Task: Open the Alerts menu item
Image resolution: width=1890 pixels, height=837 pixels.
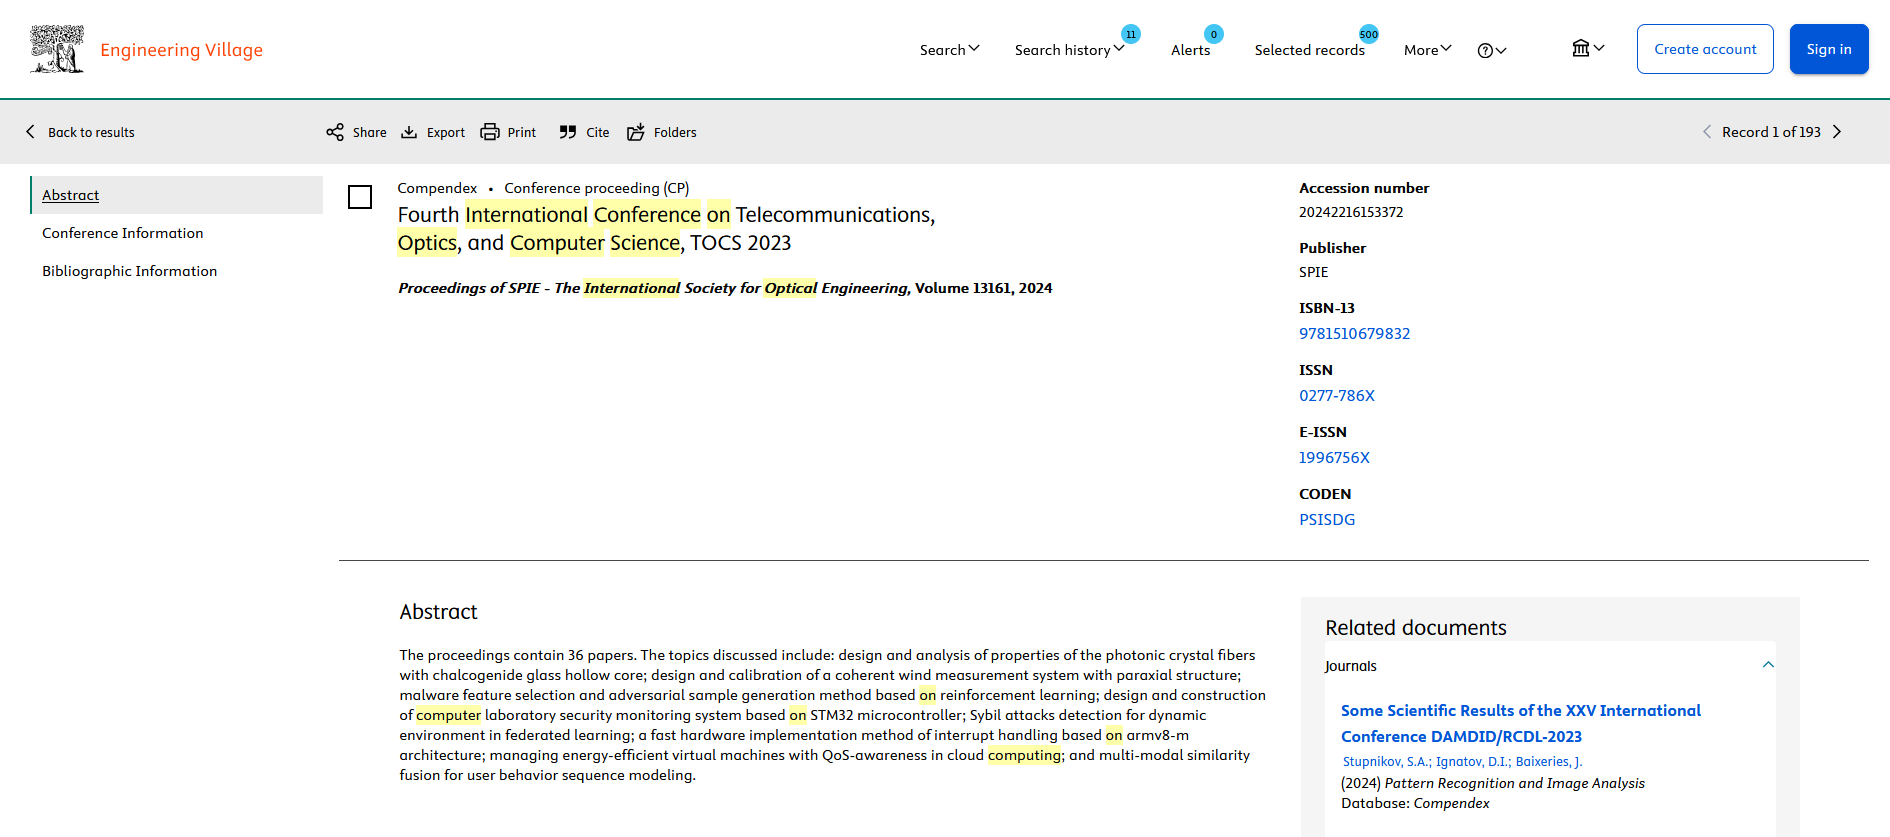Action: (x=1190, y=50)
